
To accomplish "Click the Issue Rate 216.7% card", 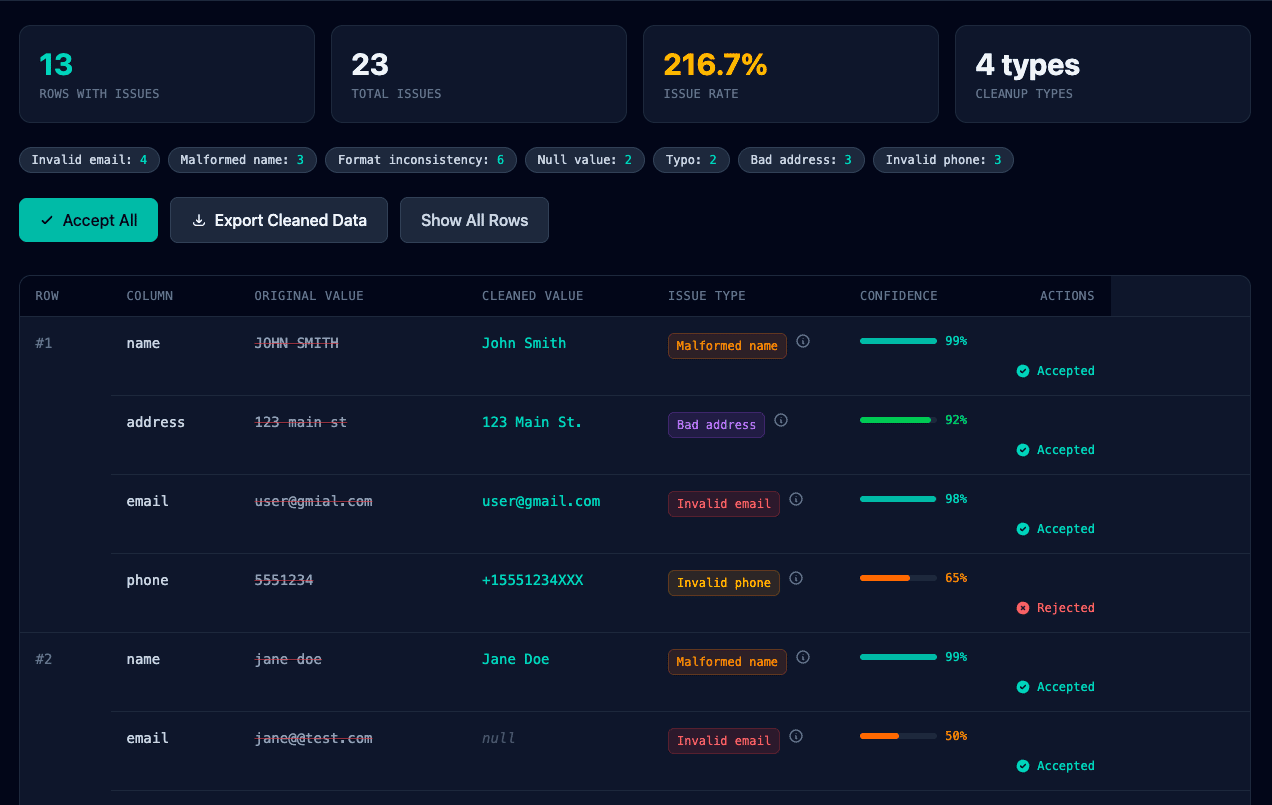I will click(791, 74).
